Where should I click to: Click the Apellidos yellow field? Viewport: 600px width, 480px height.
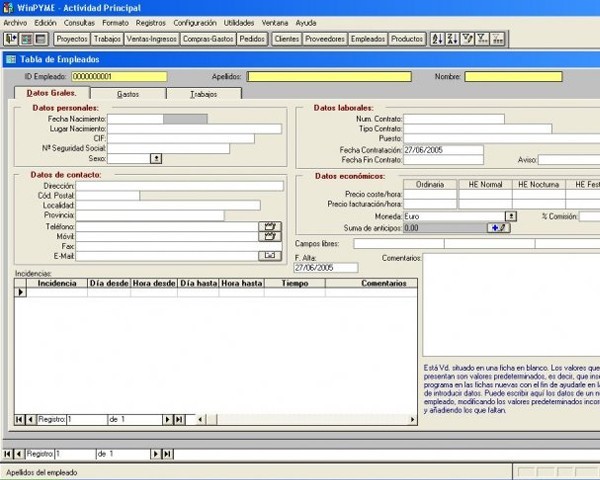(329, 77)
